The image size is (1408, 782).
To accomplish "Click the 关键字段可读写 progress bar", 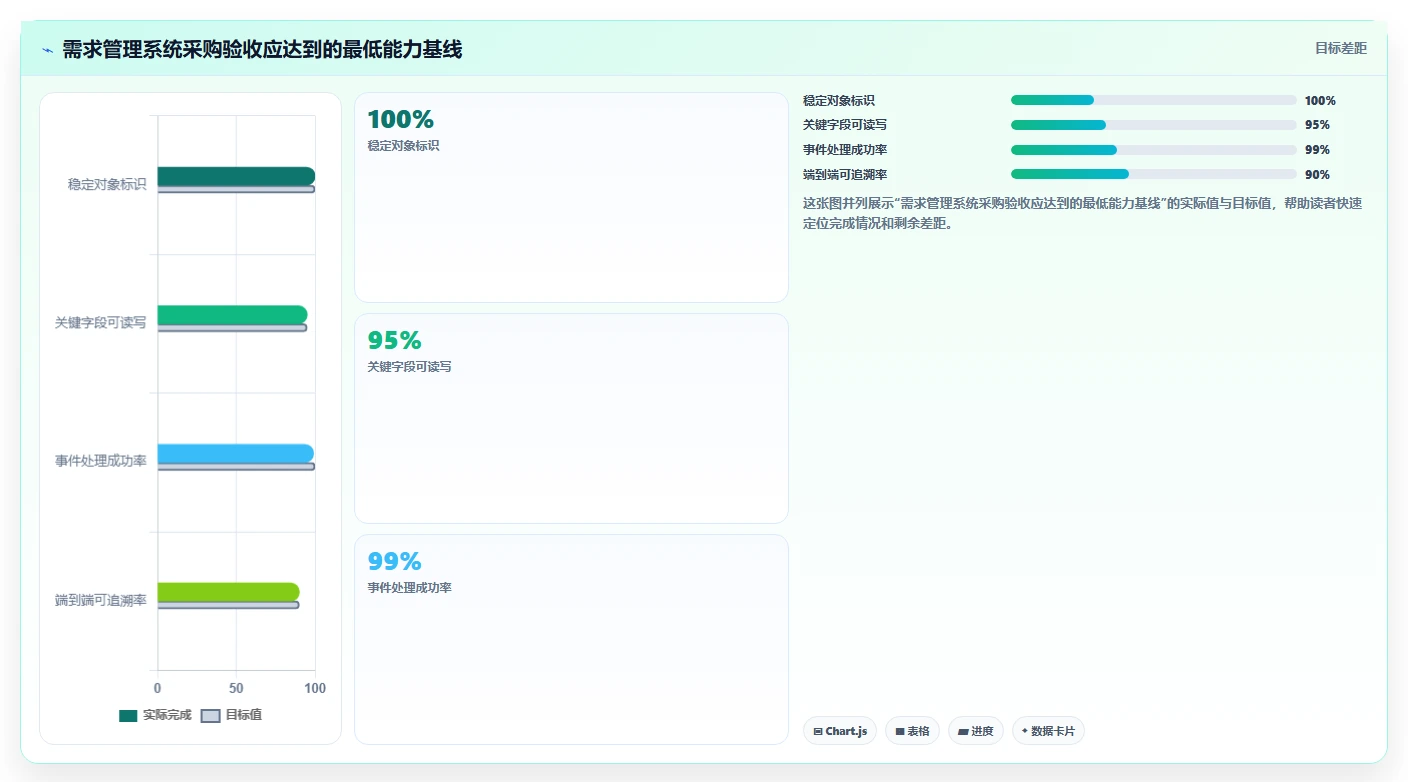I will [1153, 125].
